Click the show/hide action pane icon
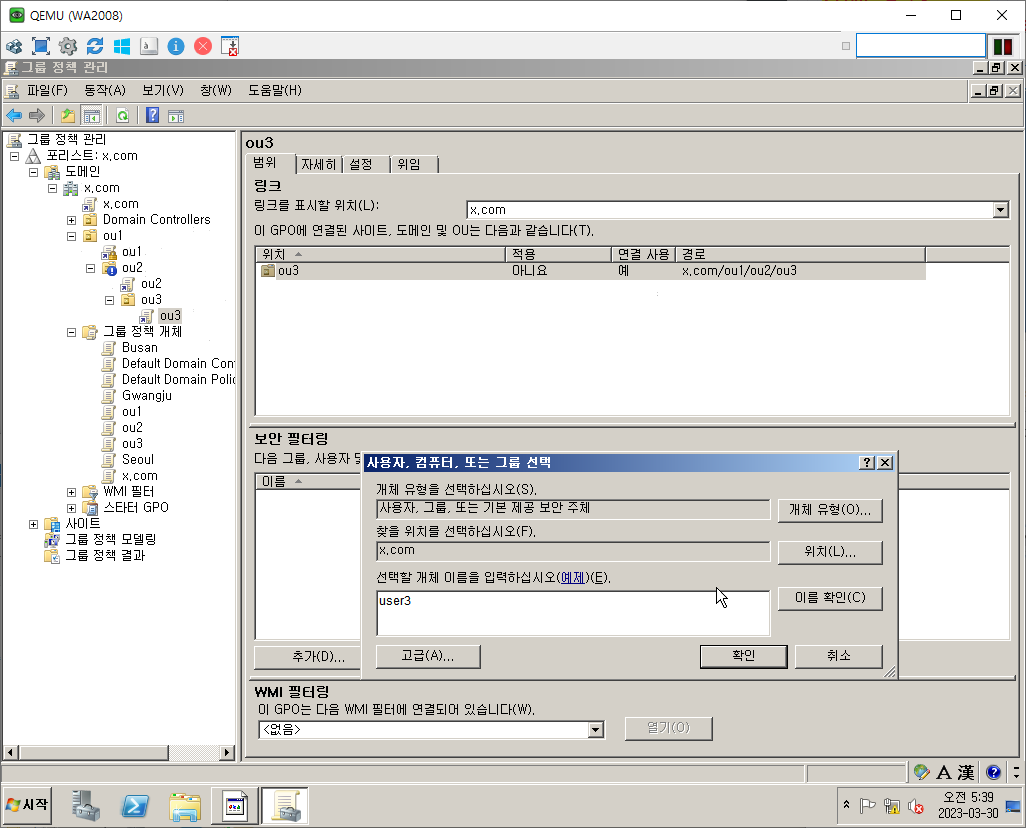Image resolution: width=1026 pixels, height=828 pixels. pos(176,116)
